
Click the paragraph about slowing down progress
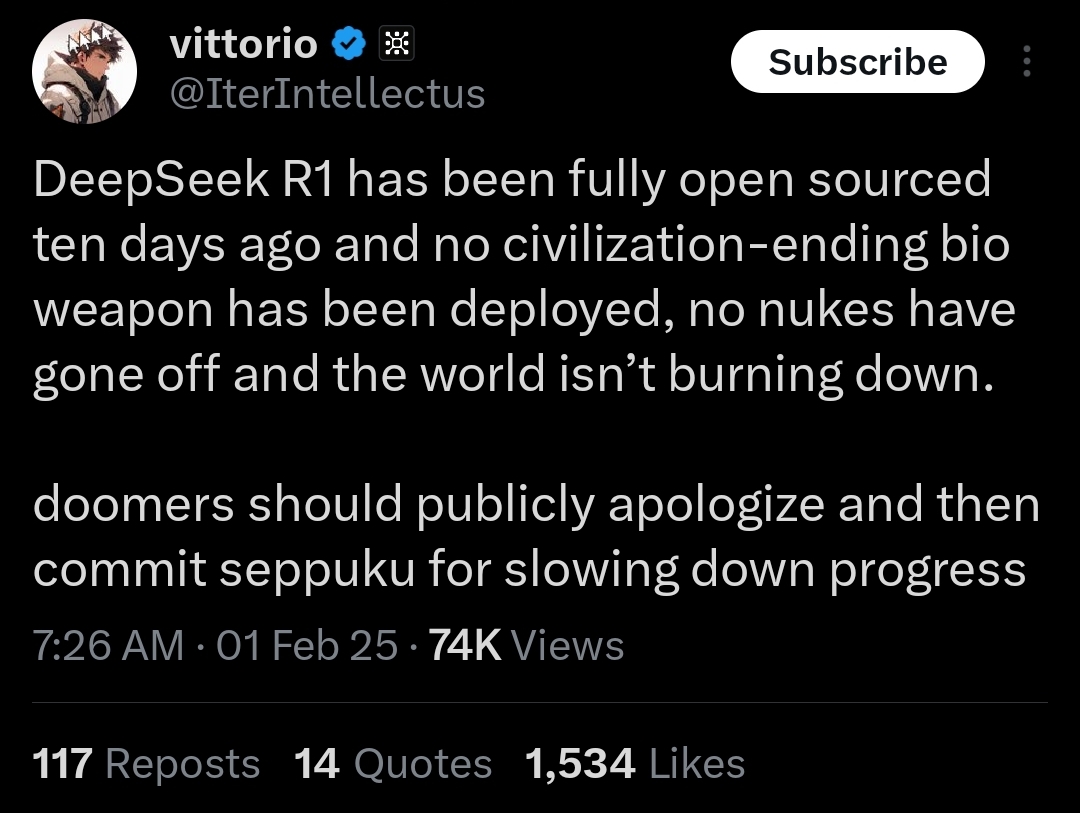[x=535, y=536]
